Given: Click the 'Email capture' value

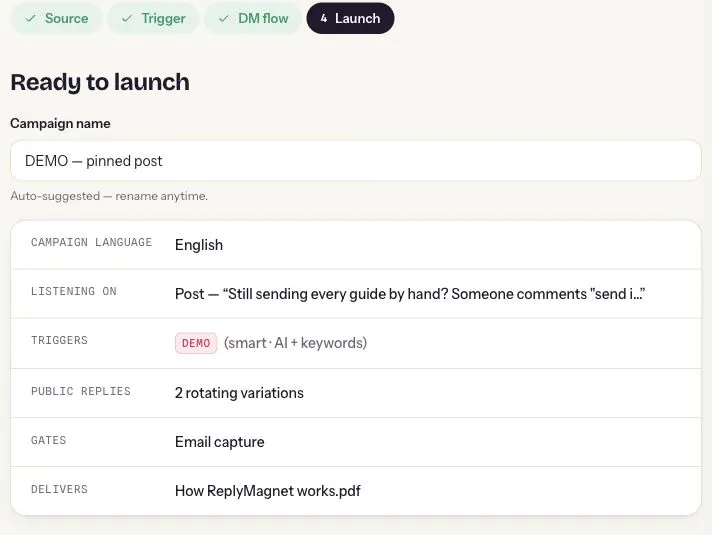Looking at the screenshot, I should click(219, 442).
